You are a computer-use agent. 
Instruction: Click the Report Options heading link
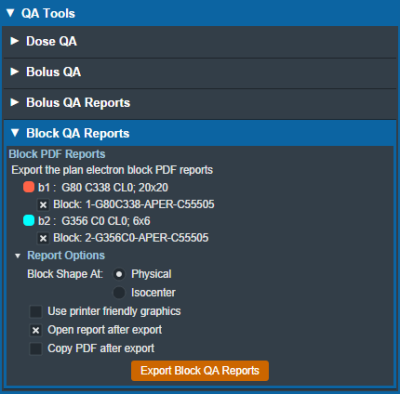pyautogui.click(x=66, y=255)
